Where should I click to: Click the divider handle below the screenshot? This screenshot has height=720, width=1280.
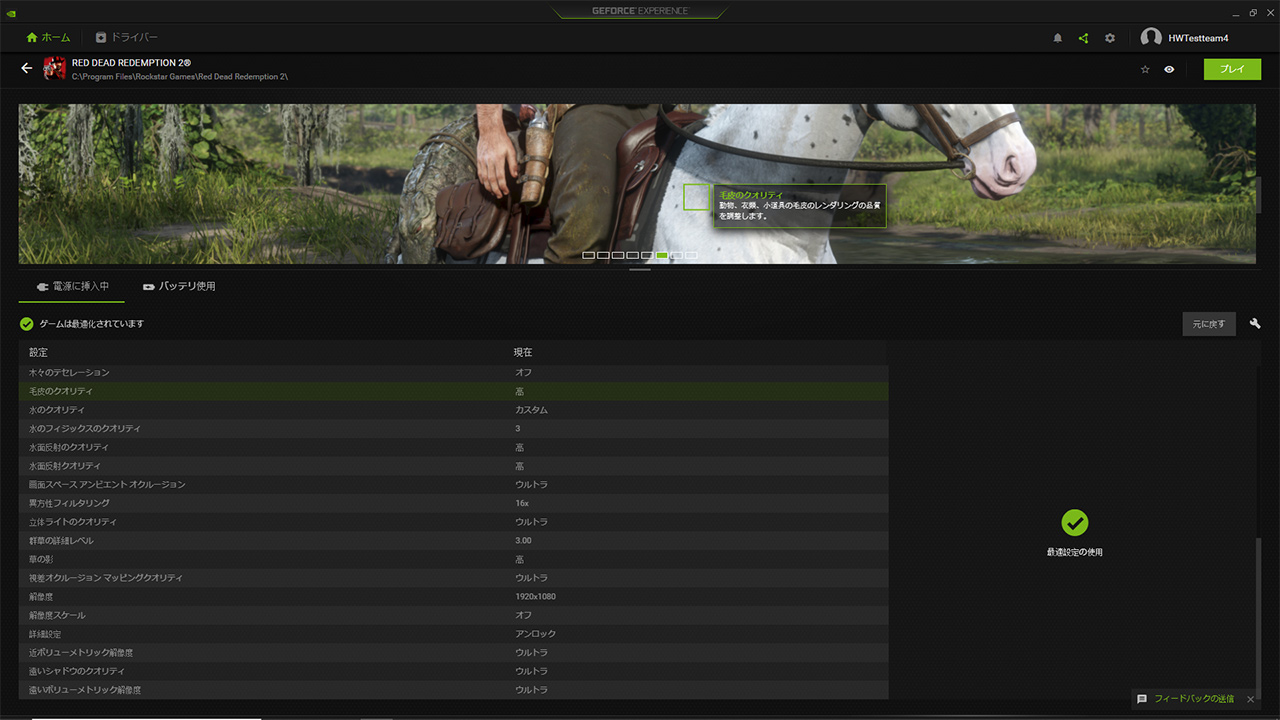click(640, 270)
